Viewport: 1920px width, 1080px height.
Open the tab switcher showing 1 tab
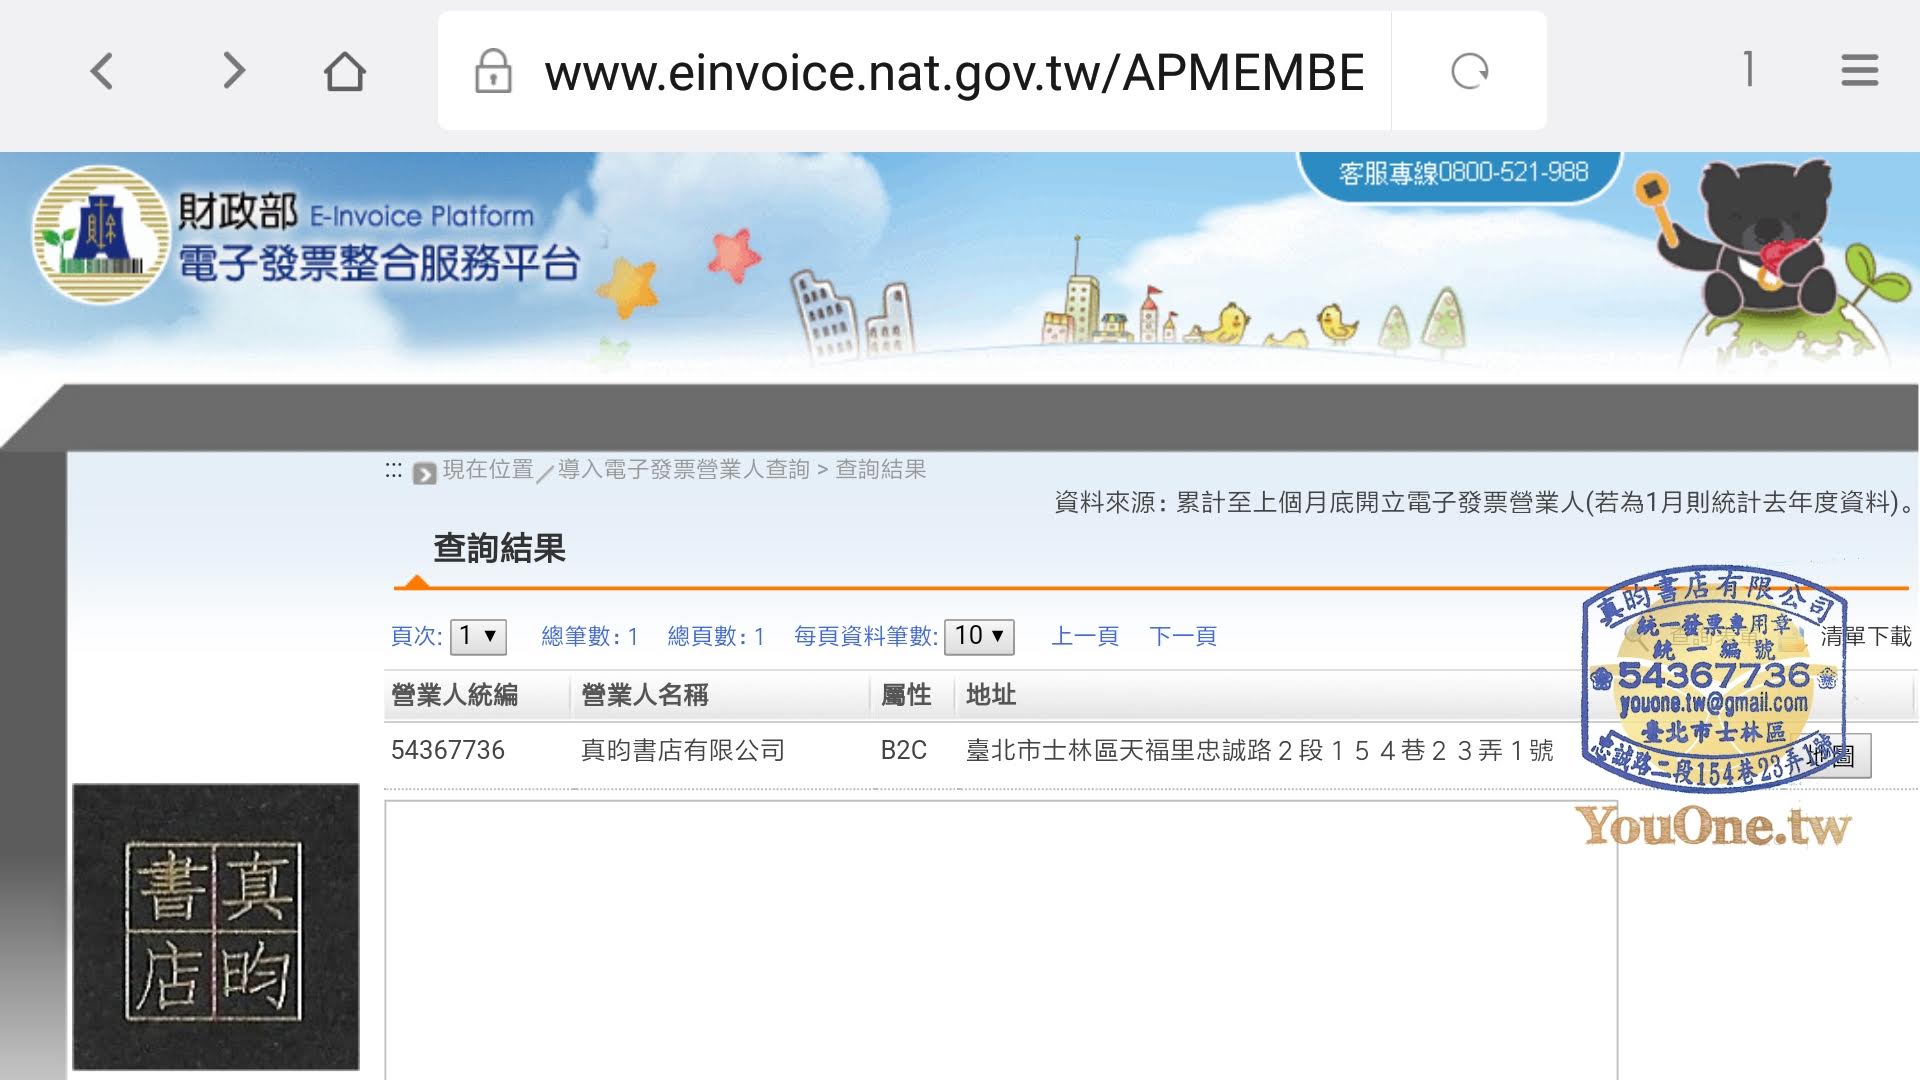(1748, 70)
